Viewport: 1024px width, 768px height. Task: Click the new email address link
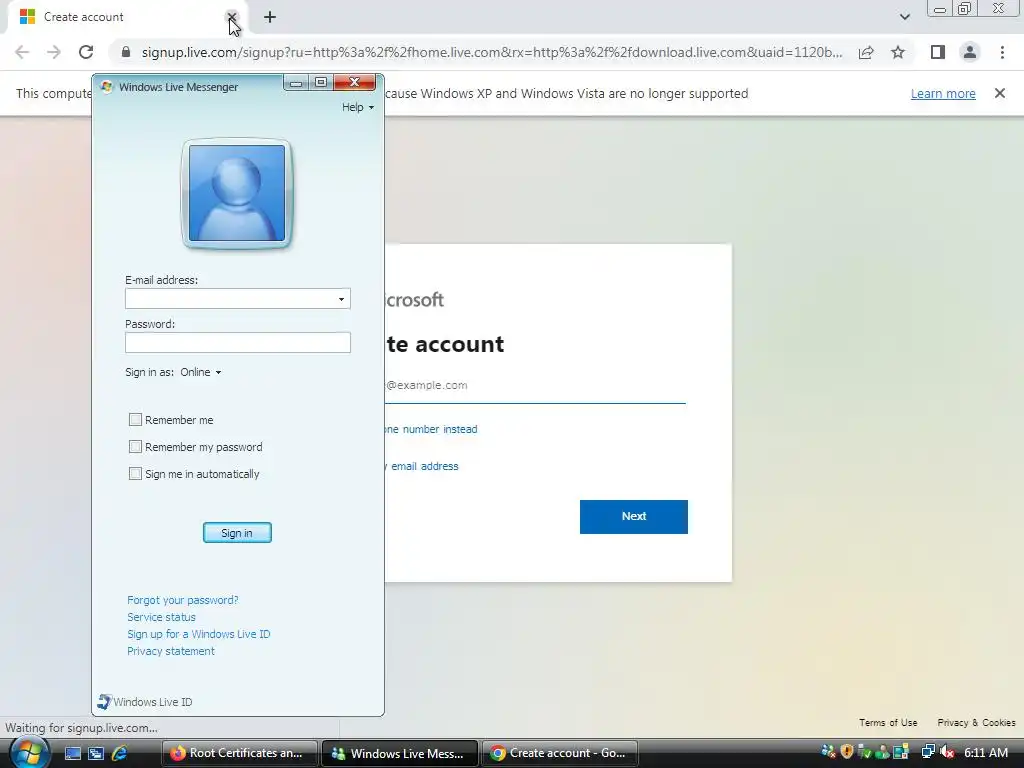coord(422,466)
